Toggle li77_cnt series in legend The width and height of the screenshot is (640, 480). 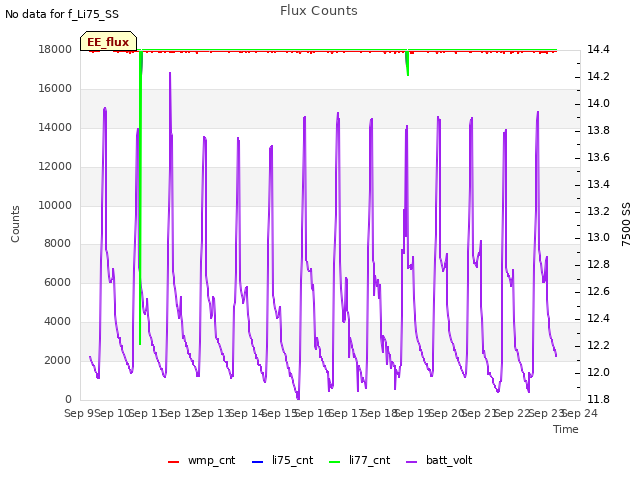pos(360,460)
